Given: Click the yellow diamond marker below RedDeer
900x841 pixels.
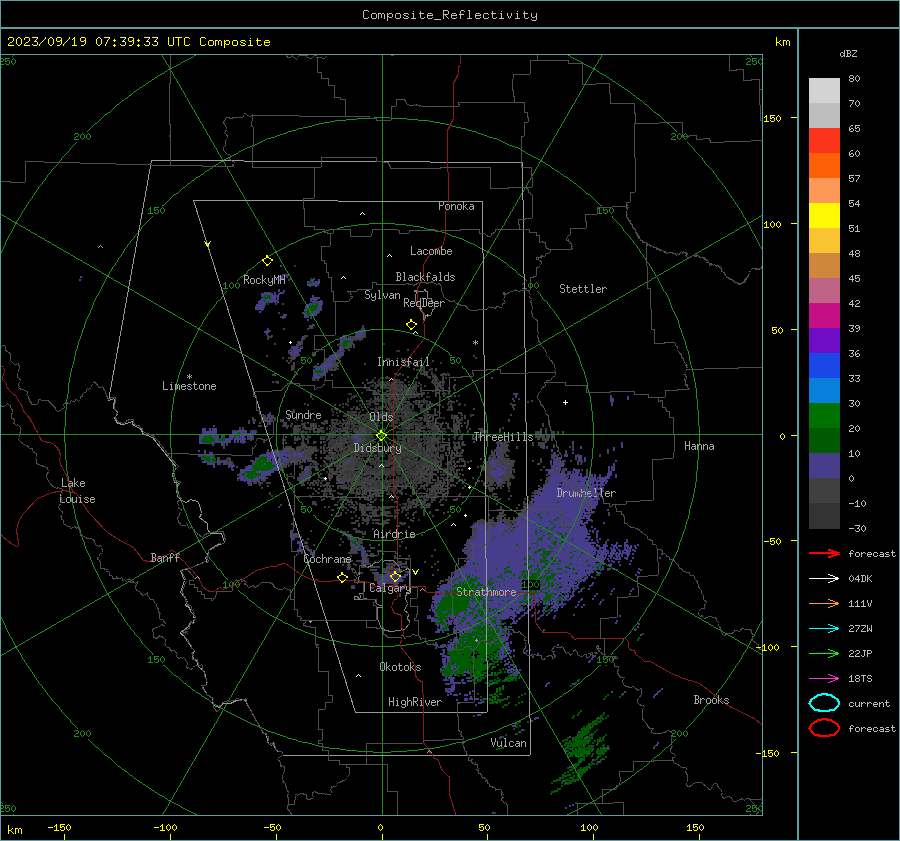Looking at the screenshot, I should point(411,325).
